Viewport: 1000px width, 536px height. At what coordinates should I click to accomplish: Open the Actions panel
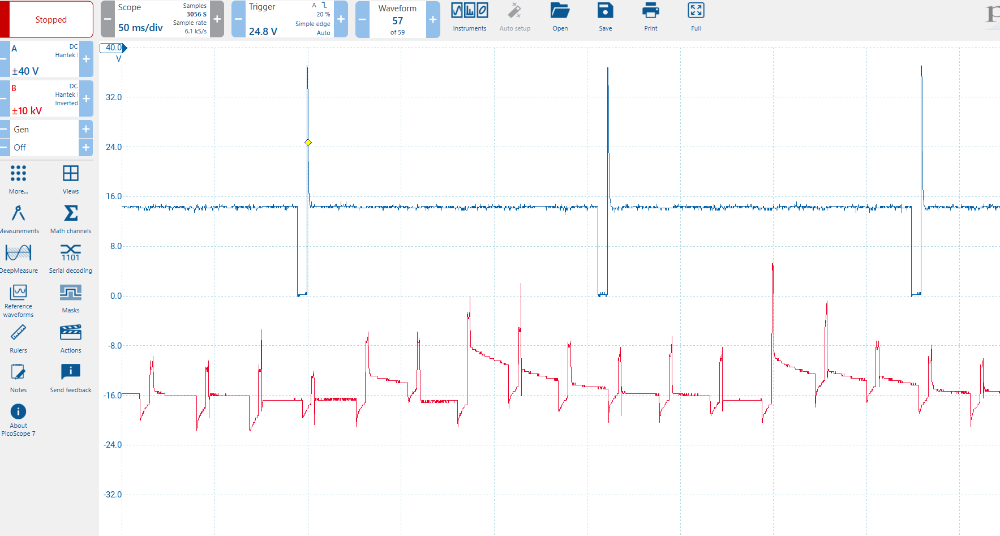(x=71, y=337)
